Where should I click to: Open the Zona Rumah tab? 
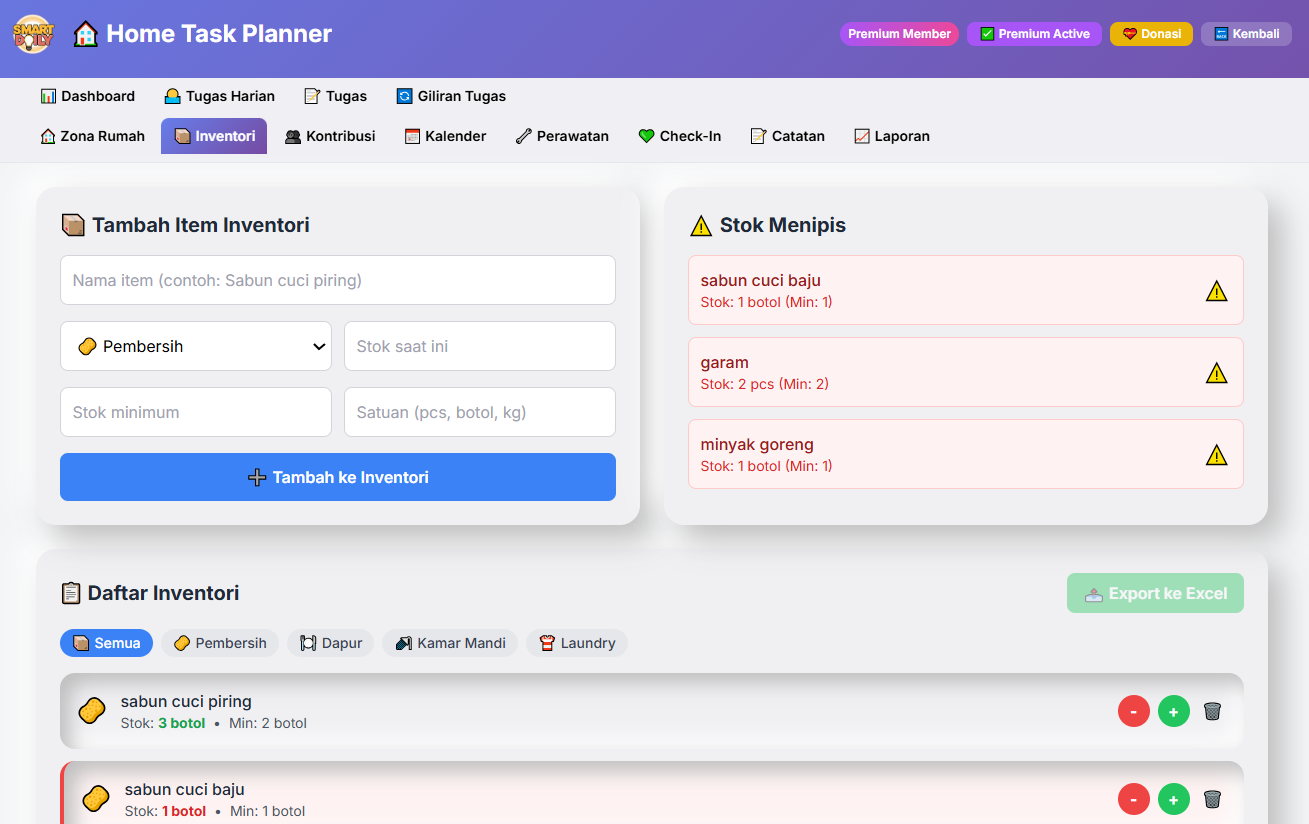point(92,136)
